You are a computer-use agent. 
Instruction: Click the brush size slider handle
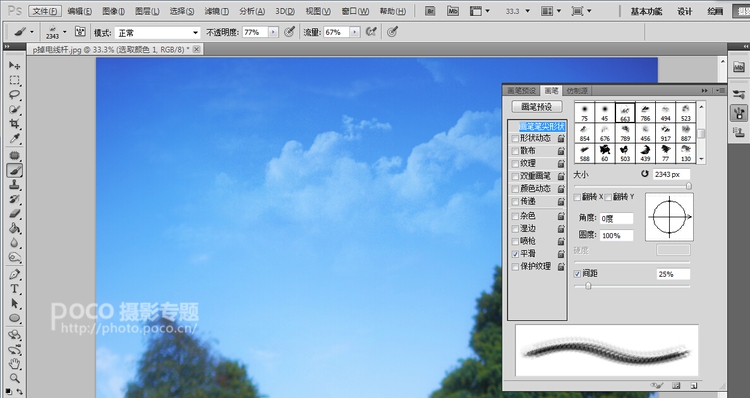point(689,186)
